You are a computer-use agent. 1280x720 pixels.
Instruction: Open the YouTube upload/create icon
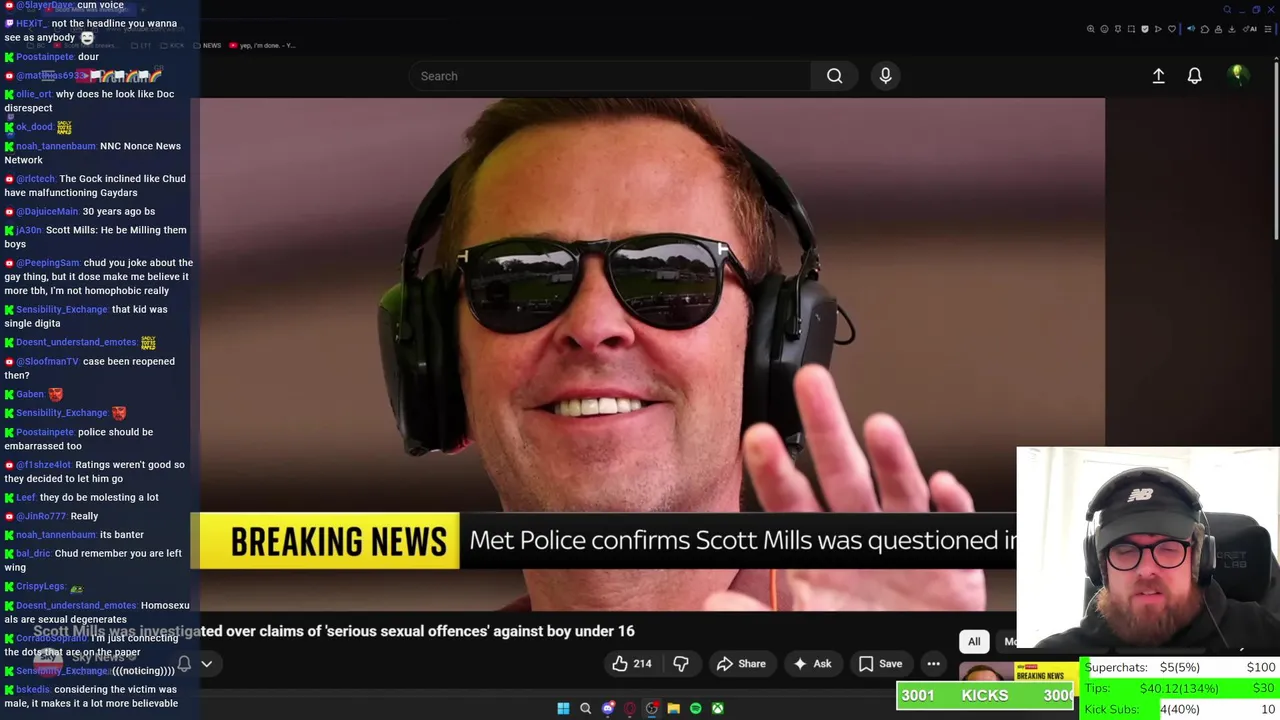[x=1158, y=76]
